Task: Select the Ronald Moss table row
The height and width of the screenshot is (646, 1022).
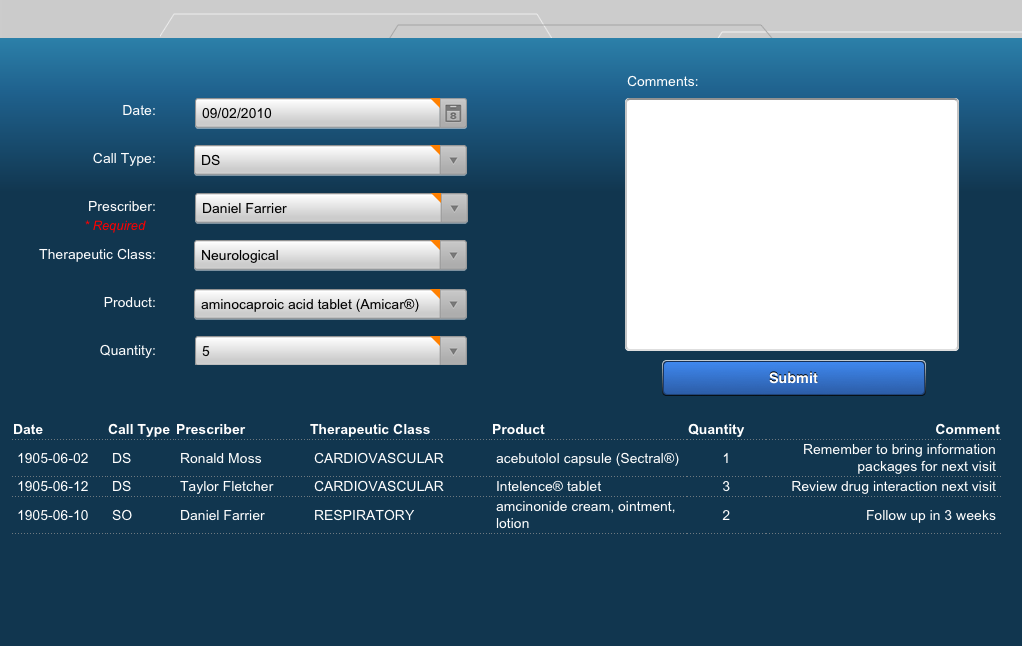Action: [x=221, y=459]
